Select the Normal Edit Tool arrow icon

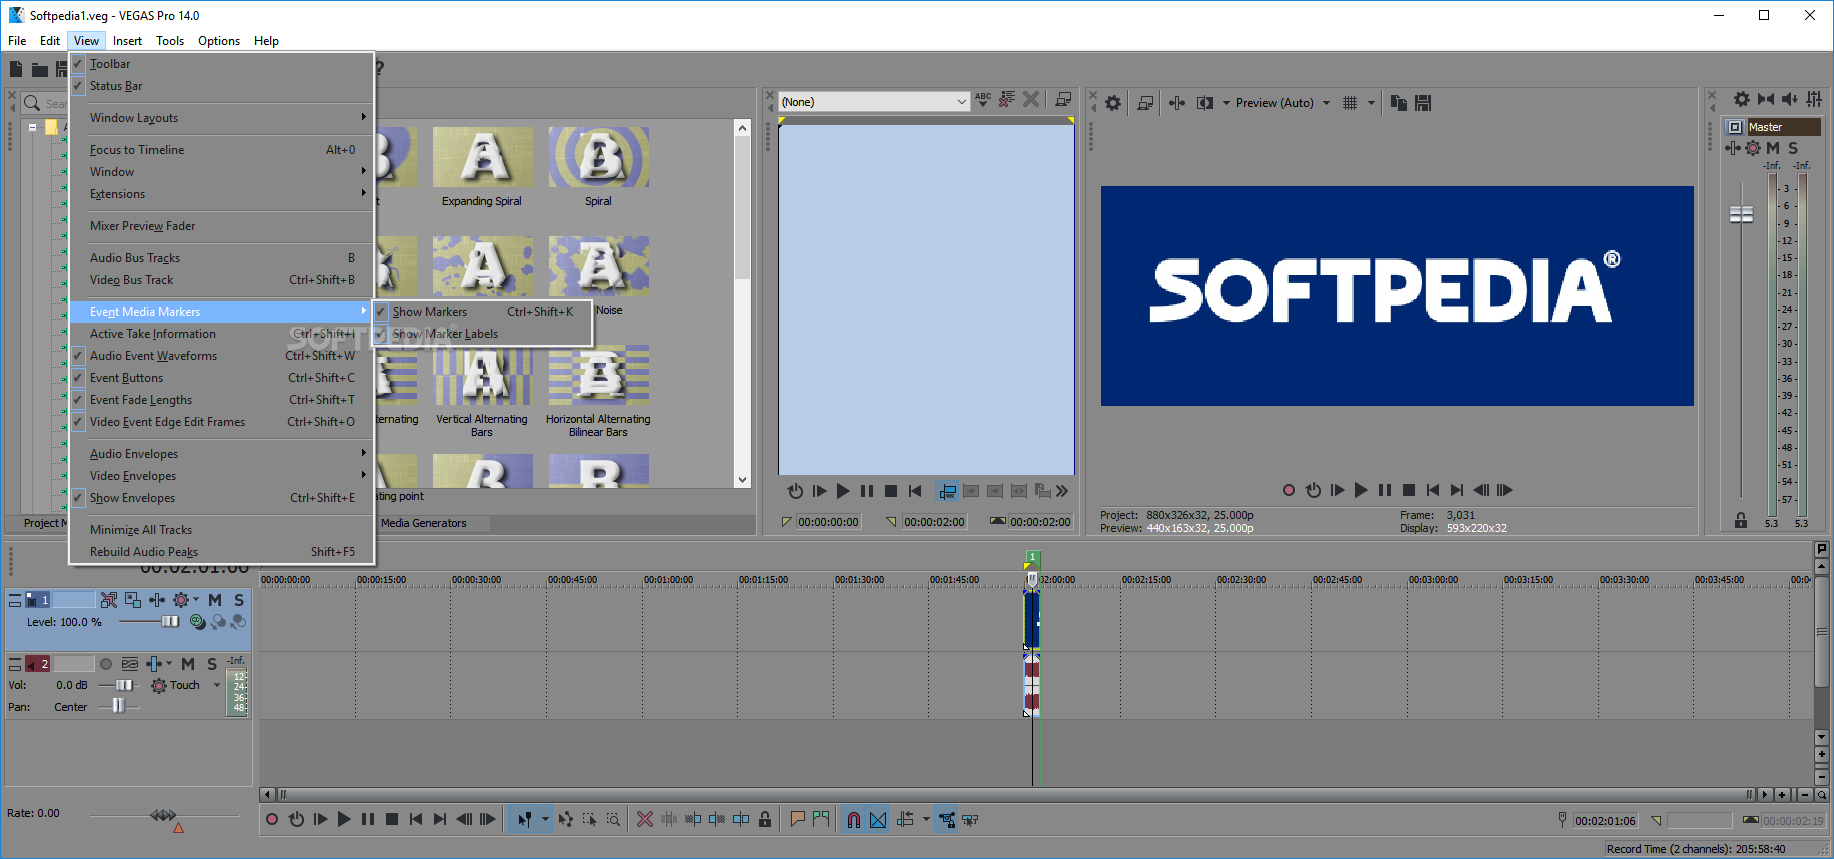(x=524, y=819)
